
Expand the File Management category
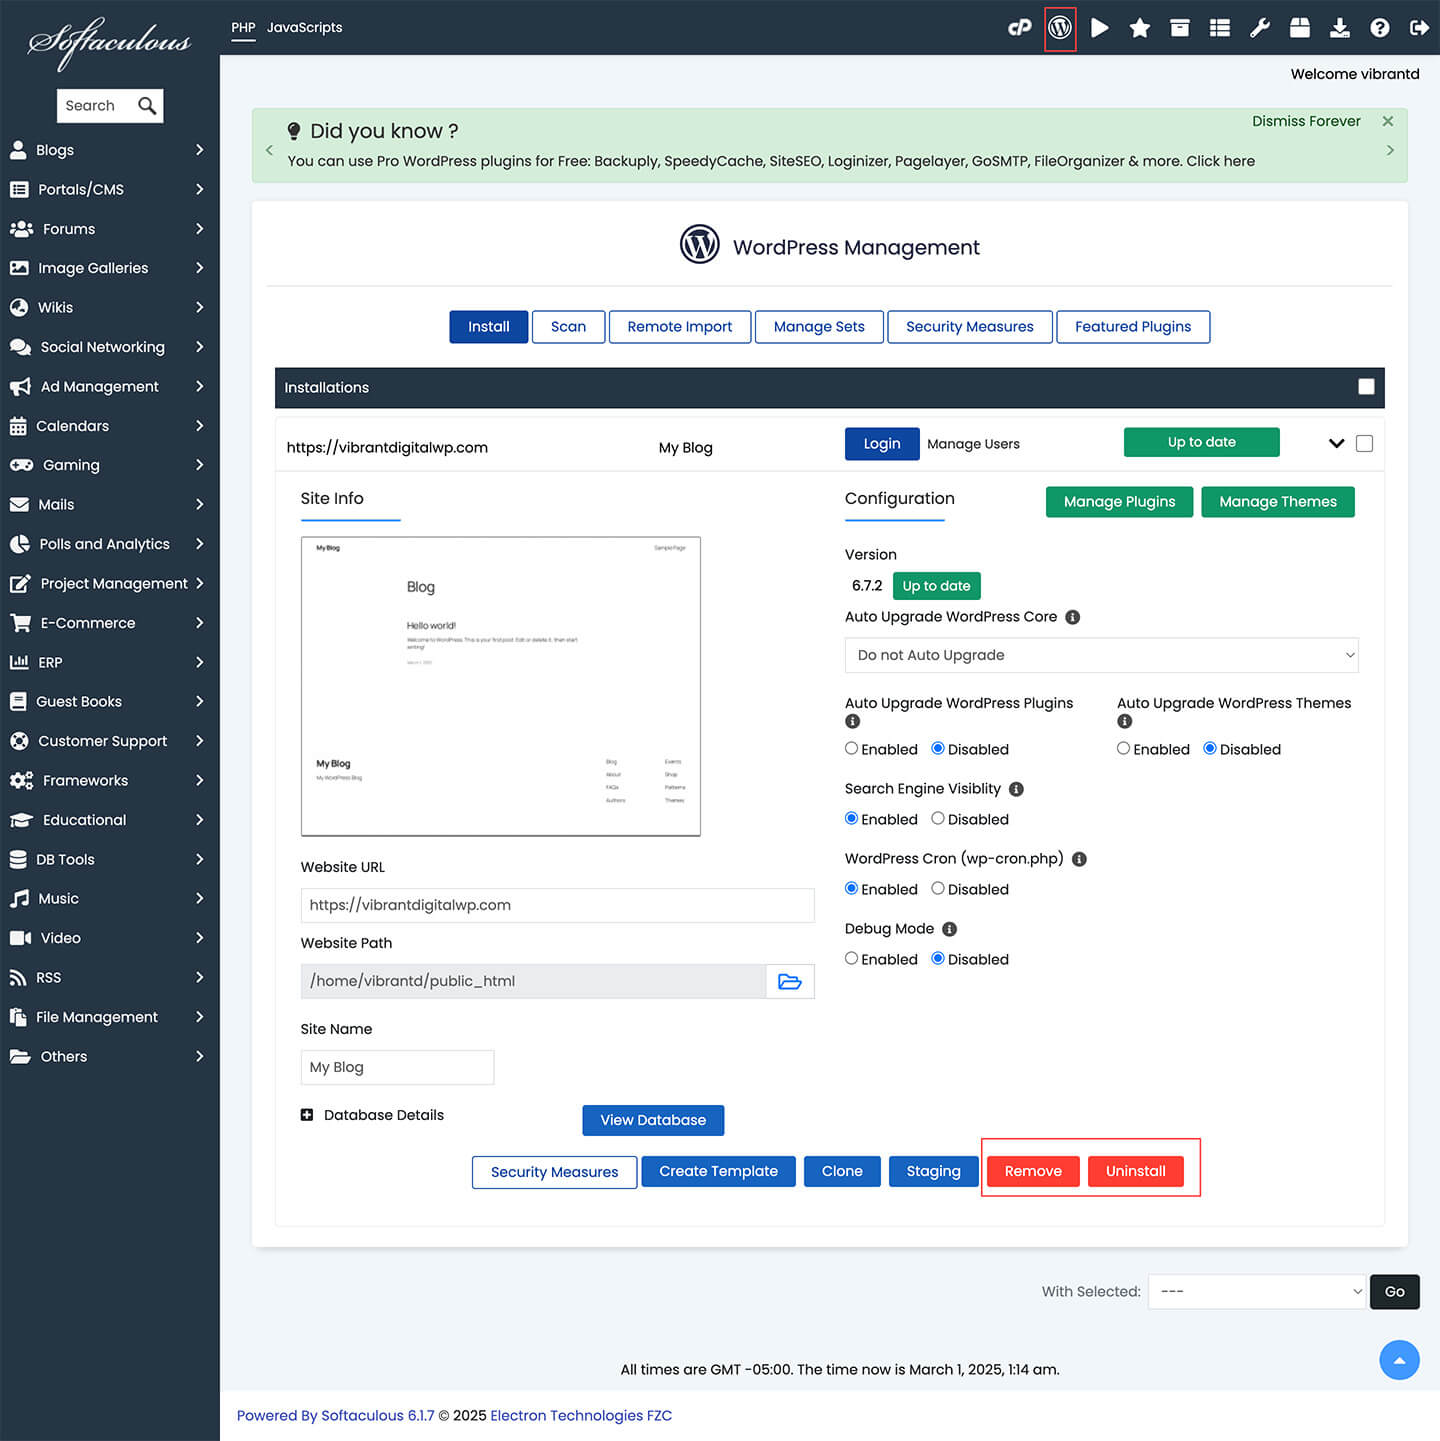click(200, 1017)
